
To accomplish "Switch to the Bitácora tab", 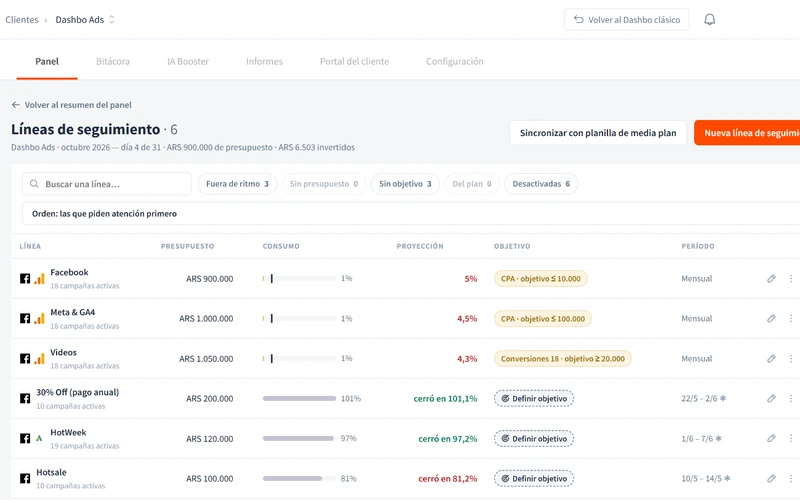I will click(x=113, y=61).
